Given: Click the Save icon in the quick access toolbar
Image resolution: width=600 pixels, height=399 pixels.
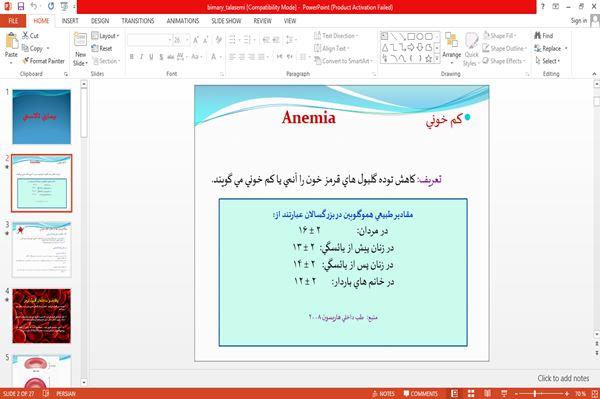Looking at the screenshot, I should [21, 6].
